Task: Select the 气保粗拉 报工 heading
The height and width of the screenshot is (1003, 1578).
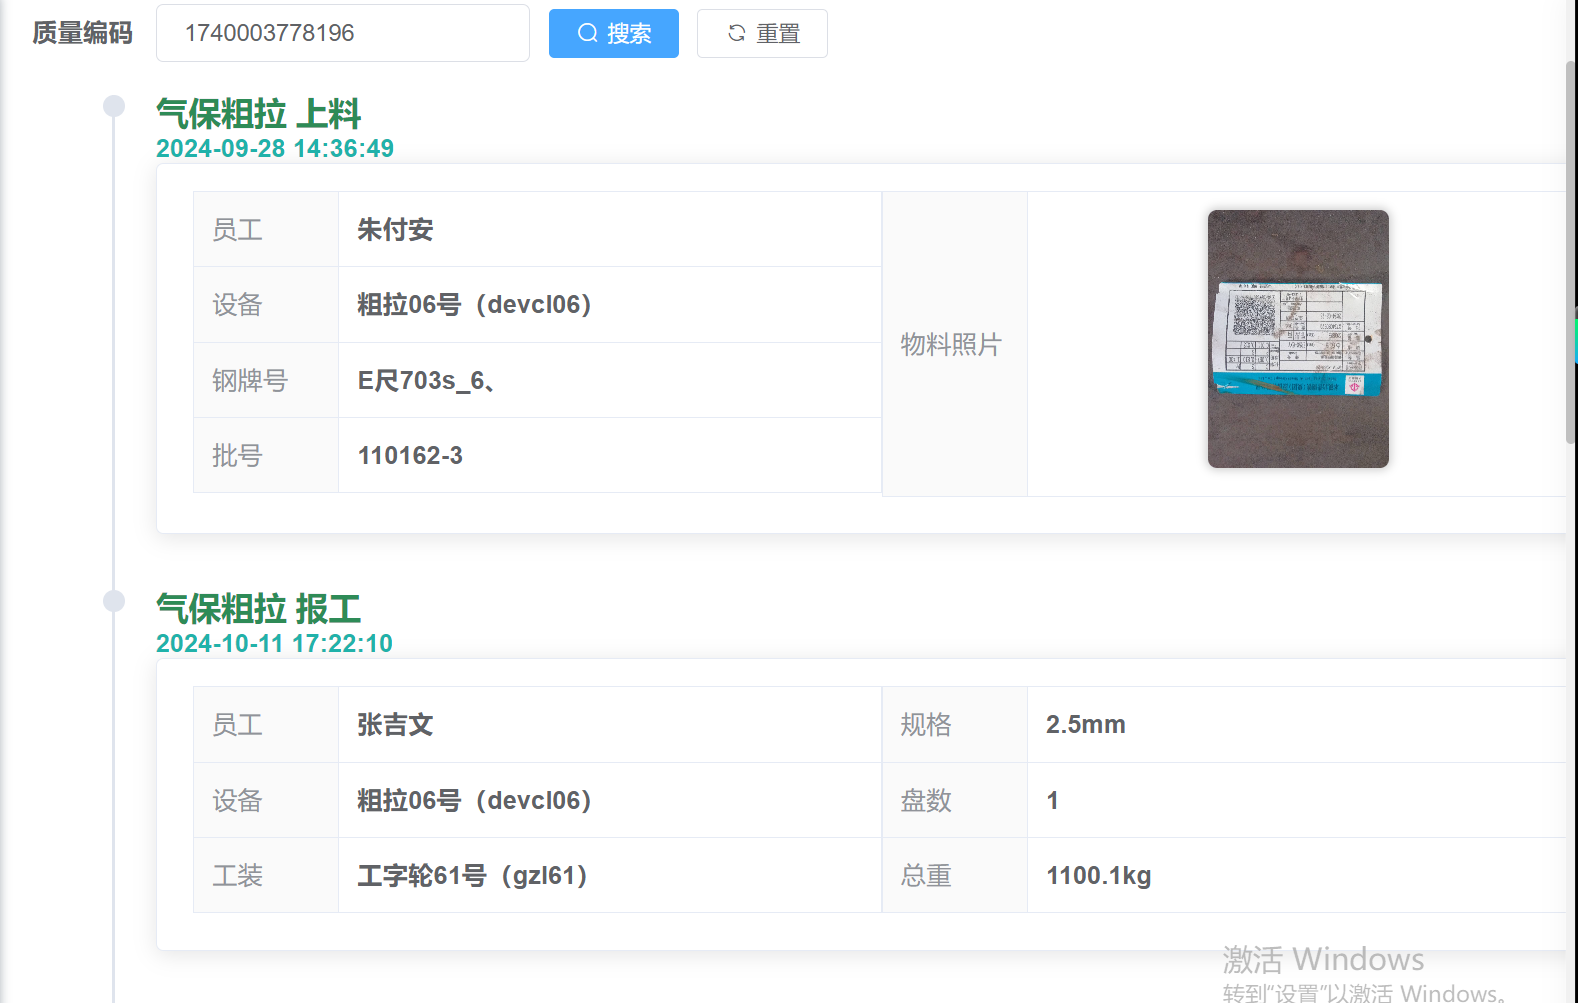Action: pos(258,609)
